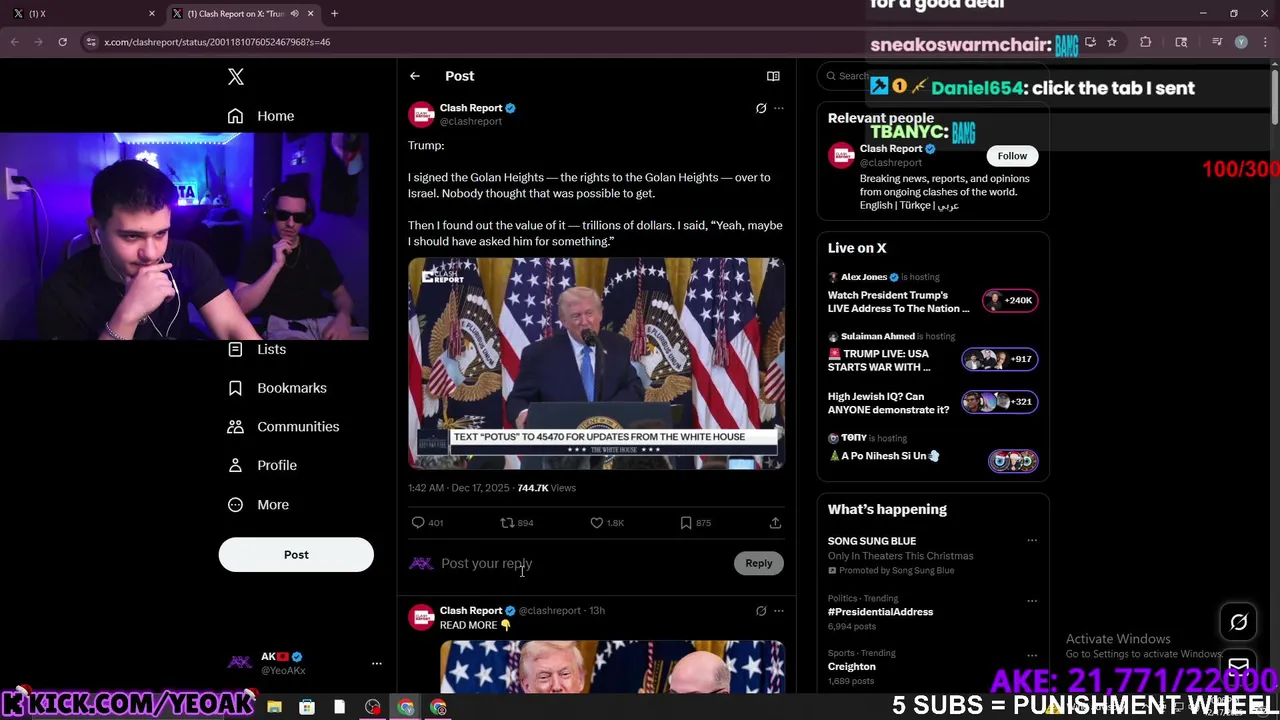This screenshot has height=720, width=1280.
Task: Click the gray Reply button
Action: click(759, 564)
